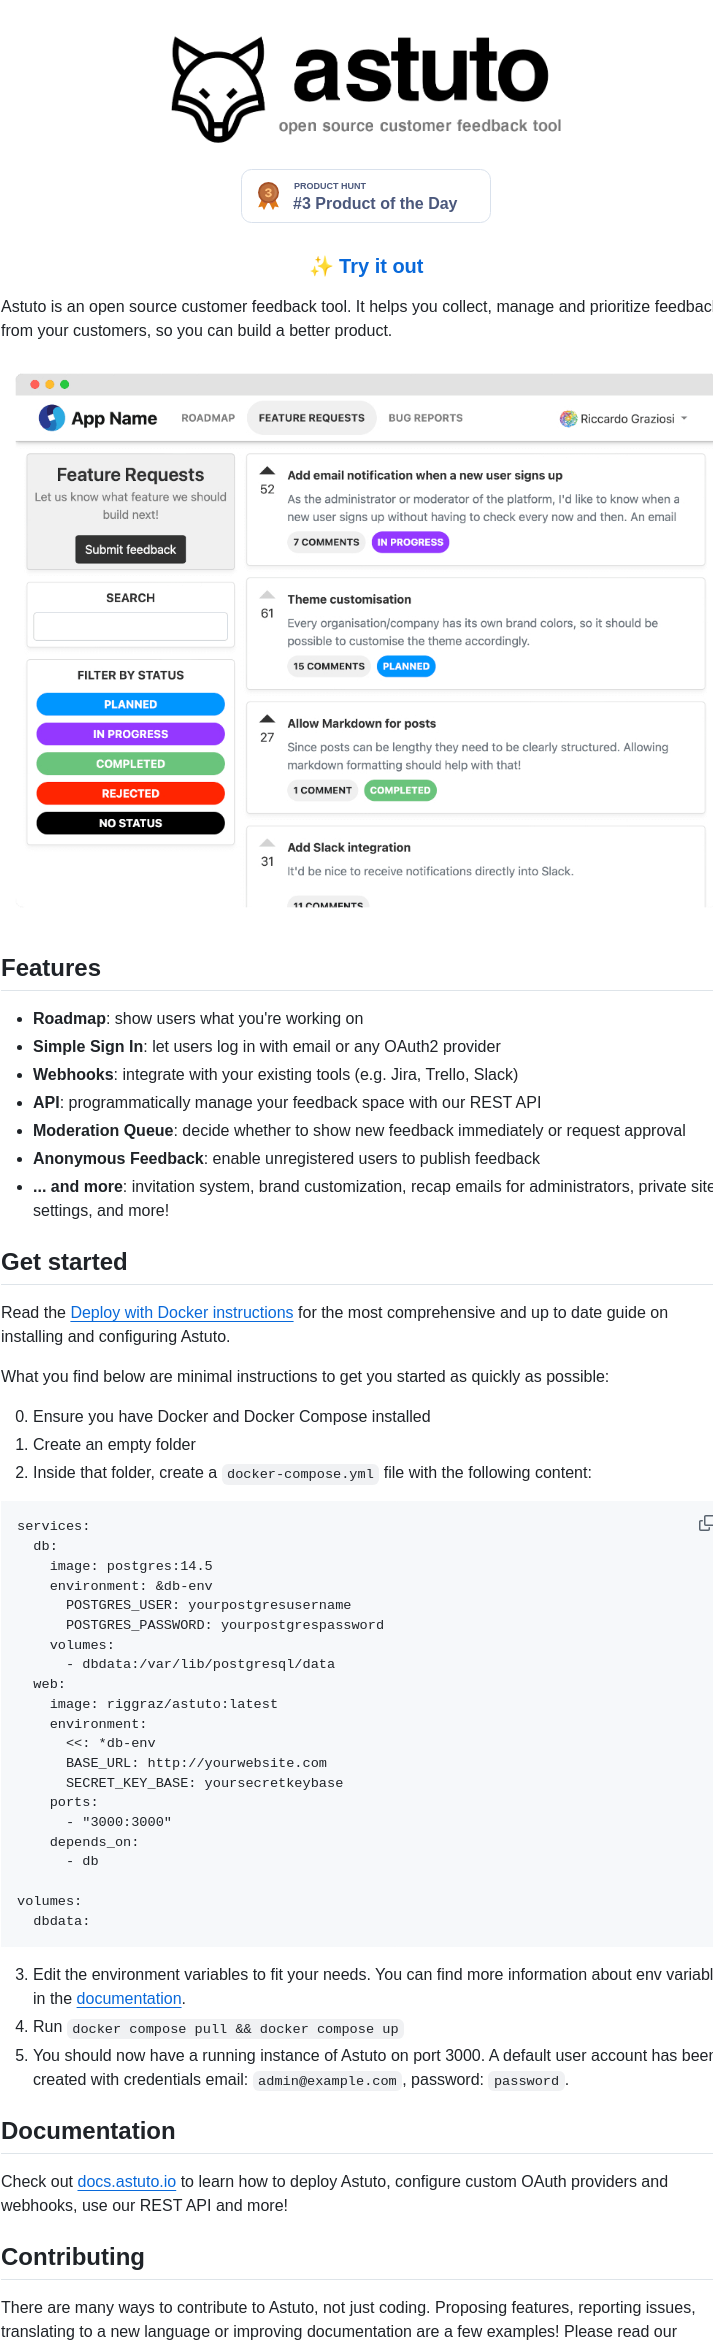Toggle the Planned status filter
The width and height of the screenshot is (713, 2348).
pyautogui.click(x=130, y=705)
